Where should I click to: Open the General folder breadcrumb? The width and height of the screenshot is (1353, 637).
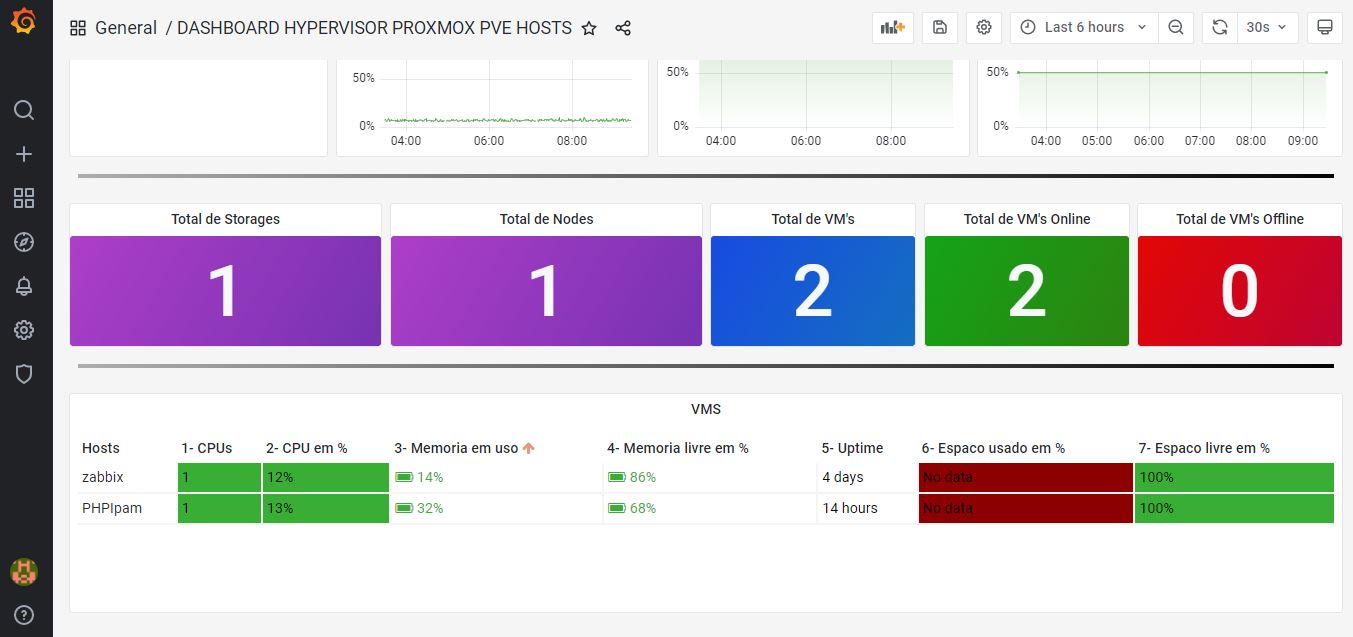pos(126,28)
